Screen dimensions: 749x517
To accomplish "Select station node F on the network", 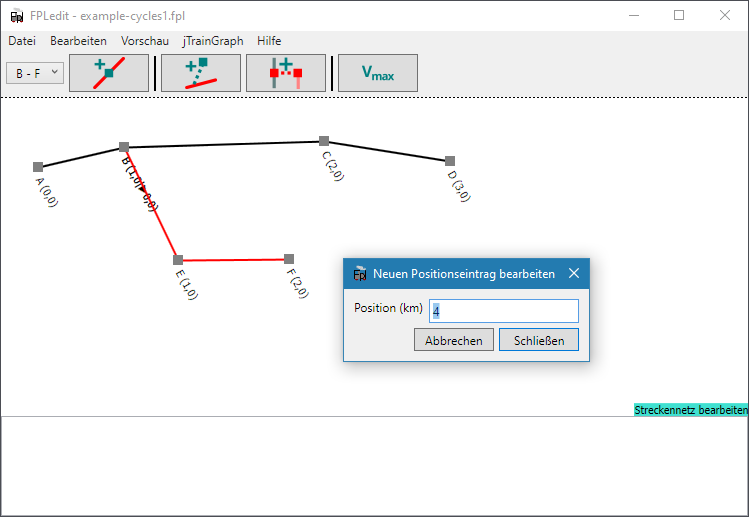I will (289, 259).
